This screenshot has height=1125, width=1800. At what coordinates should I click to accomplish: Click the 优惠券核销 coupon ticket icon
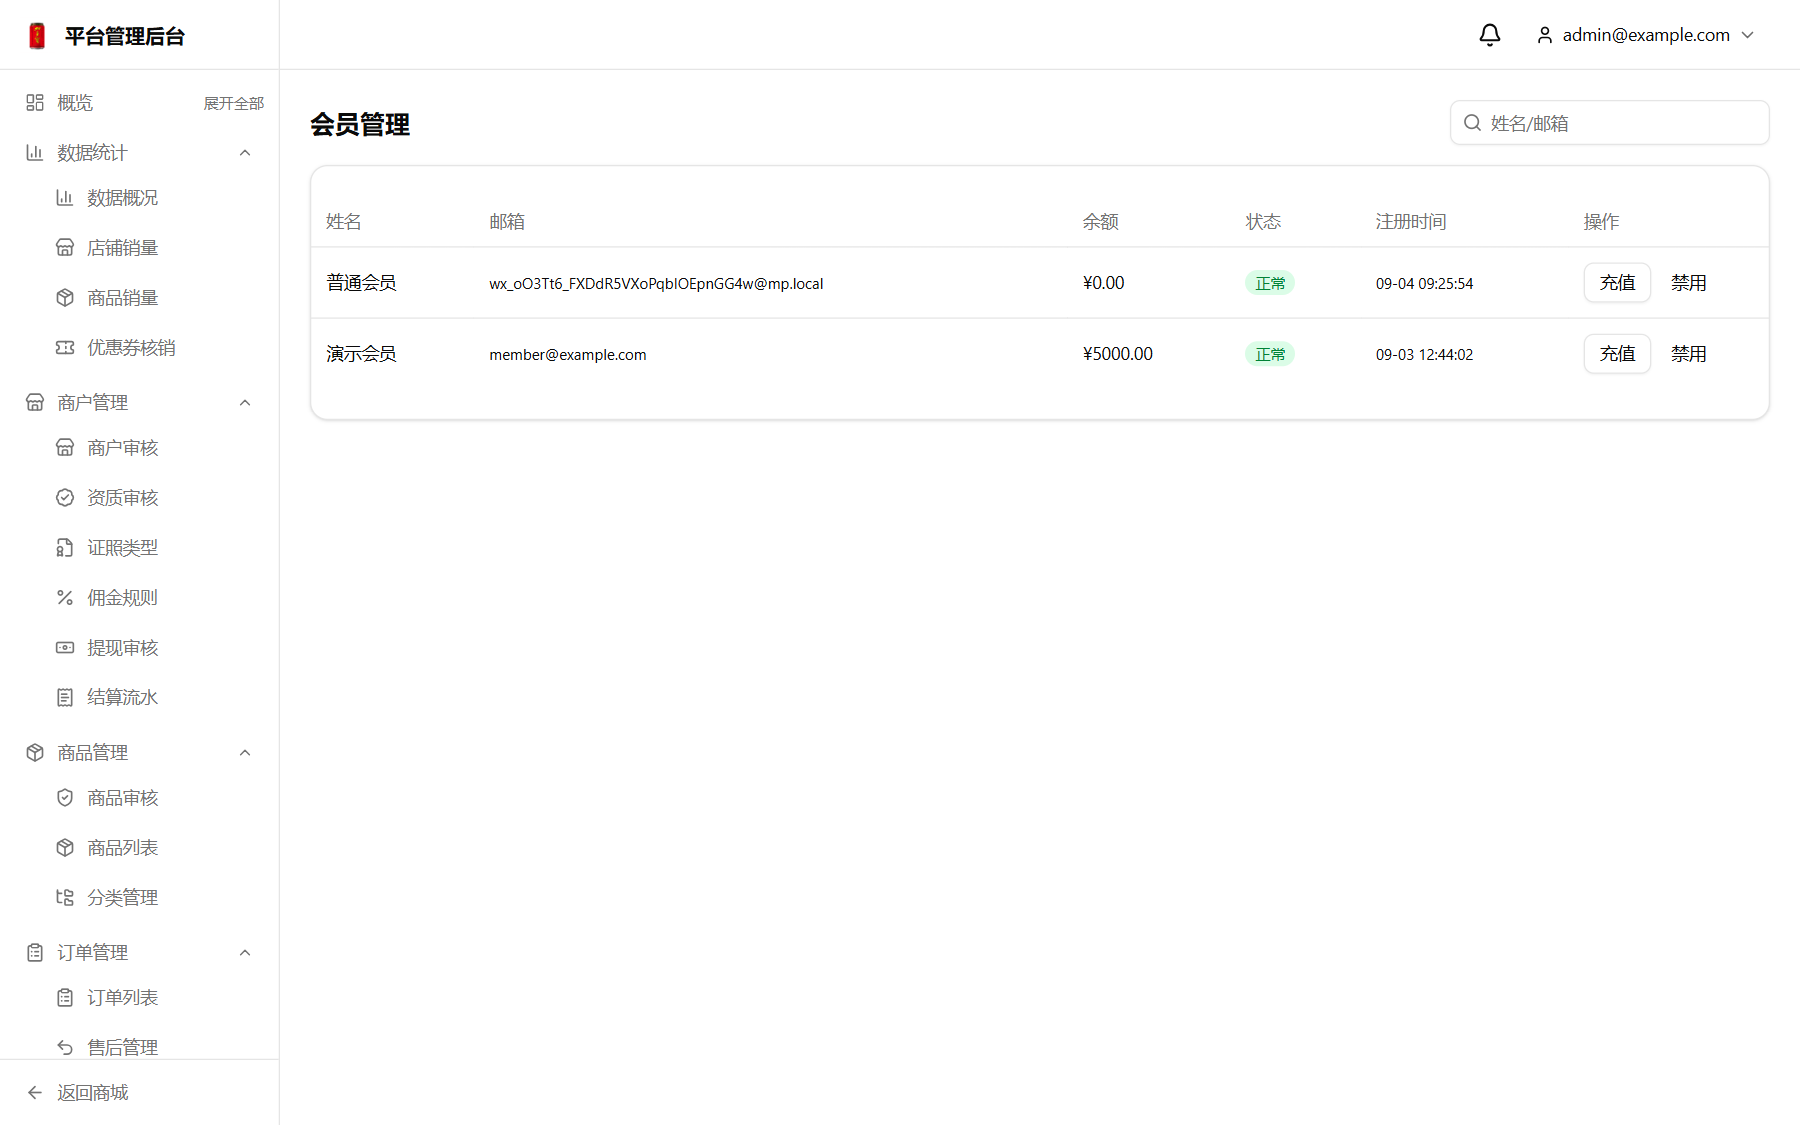(x=65, y=348)
